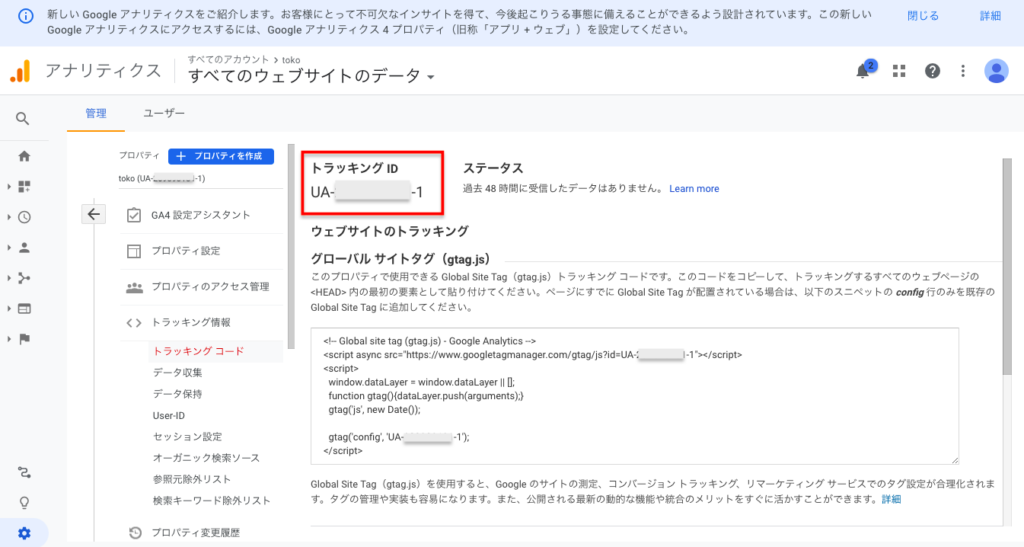Click the グローバル サイトタグ（gtag.js） heading
The height and width of the screenshot is (547, 1024).
(x=401, y=258)
